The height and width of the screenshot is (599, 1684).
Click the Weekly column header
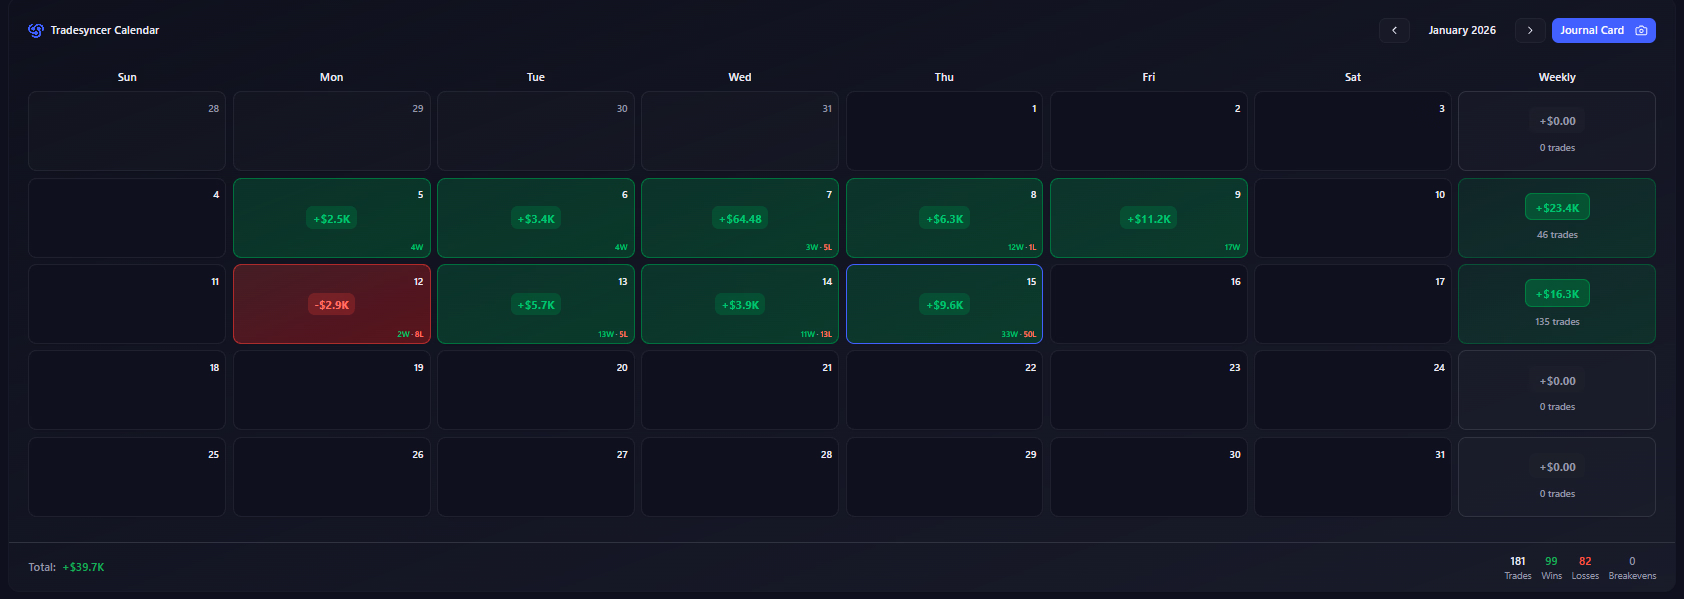1556,77
